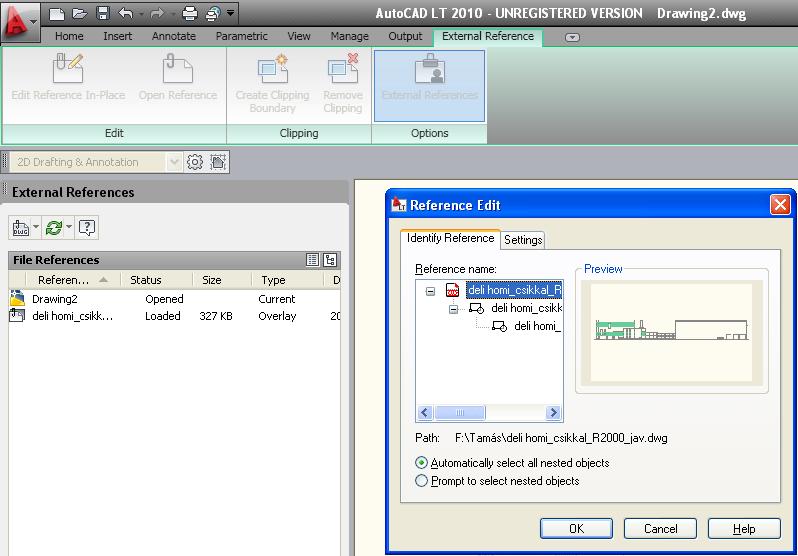The height and width of the screenshot is (556, 798).
Task: Click the xref icon beside deli homi_csikk...
Action: click(x=17, y=316)
